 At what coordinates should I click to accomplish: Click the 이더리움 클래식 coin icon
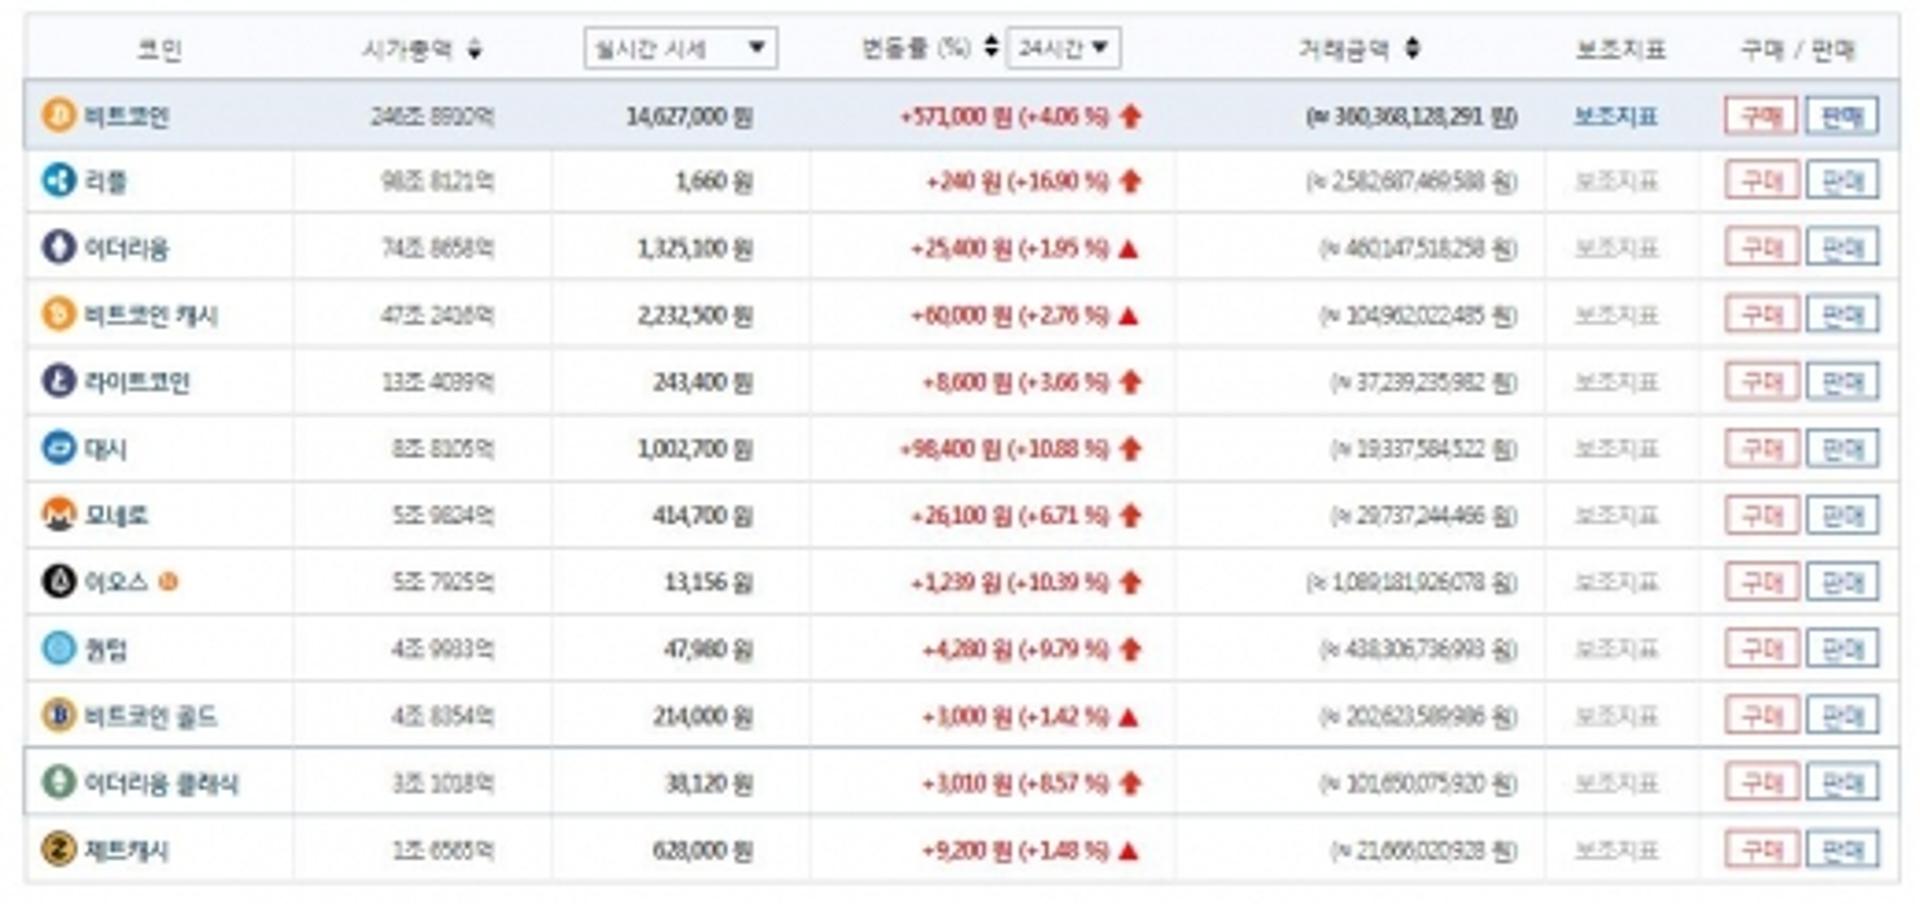59,782
